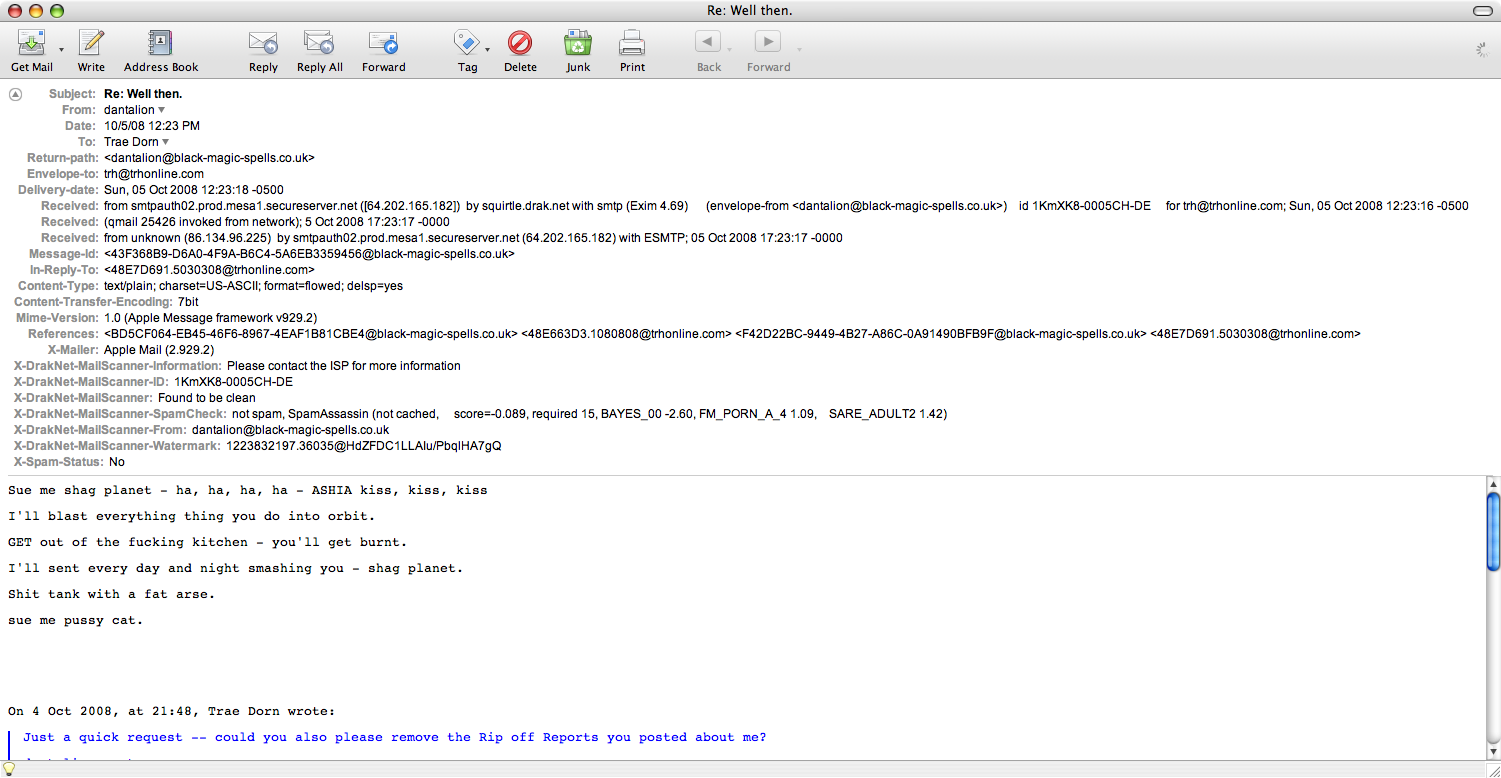This screenshot has height=778, width=1501.
Task: Open sender dantalion's contact dropdown
Action: click(162, 110)
